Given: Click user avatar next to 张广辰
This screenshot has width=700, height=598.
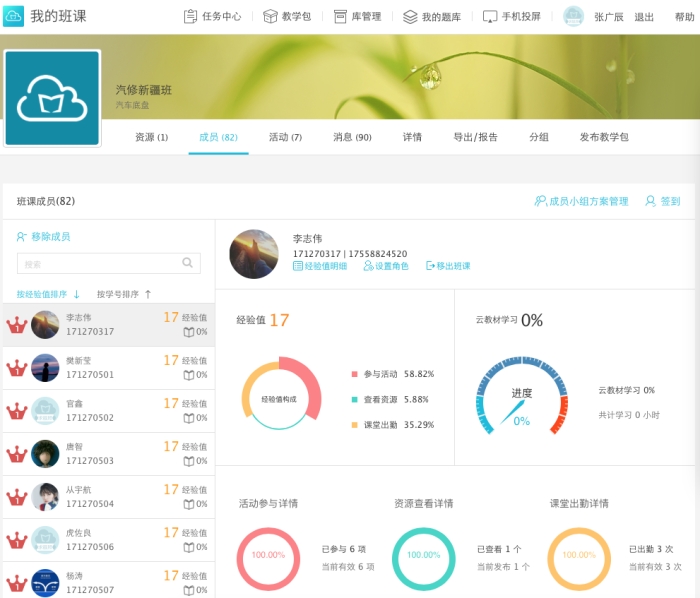Looking at the screenshot, I should coord(573,17).
